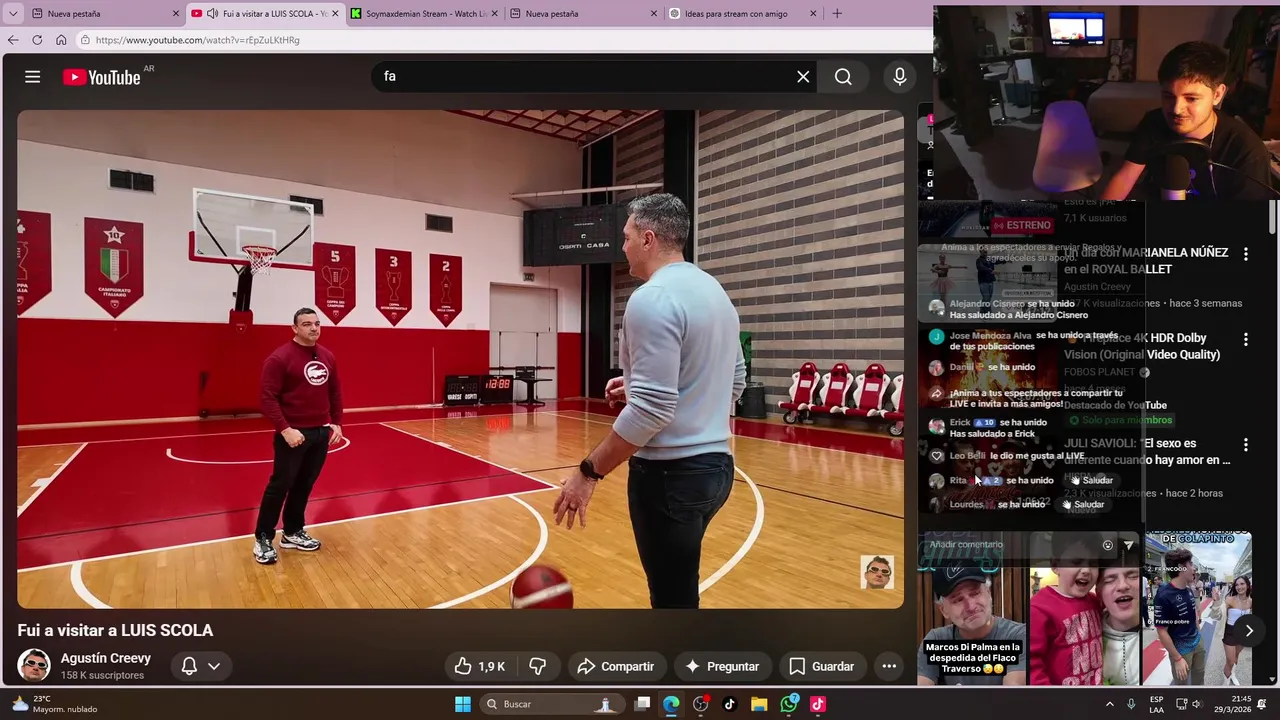Click Saludar next to Lourdes
The image size is (1280, 720).
[x=1083, y=504]
